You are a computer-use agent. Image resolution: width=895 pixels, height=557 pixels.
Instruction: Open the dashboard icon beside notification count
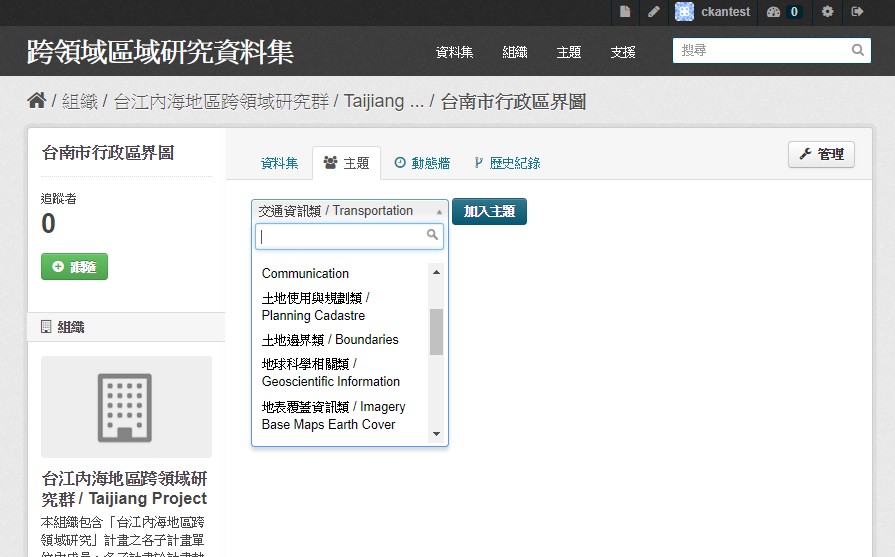tap(773, 12)
